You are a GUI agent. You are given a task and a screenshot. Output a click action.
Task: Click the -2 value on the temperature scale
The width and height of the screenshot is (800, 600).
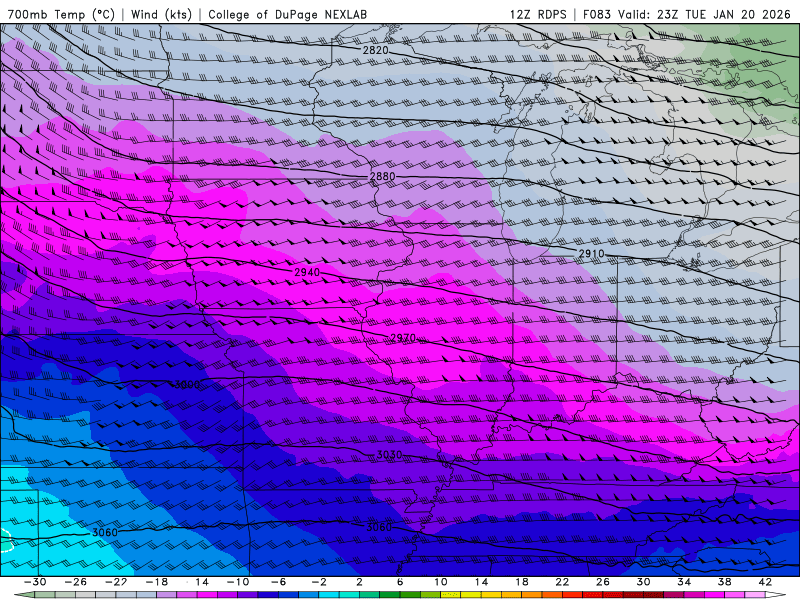pyautogui.click(x=319, y=582)
